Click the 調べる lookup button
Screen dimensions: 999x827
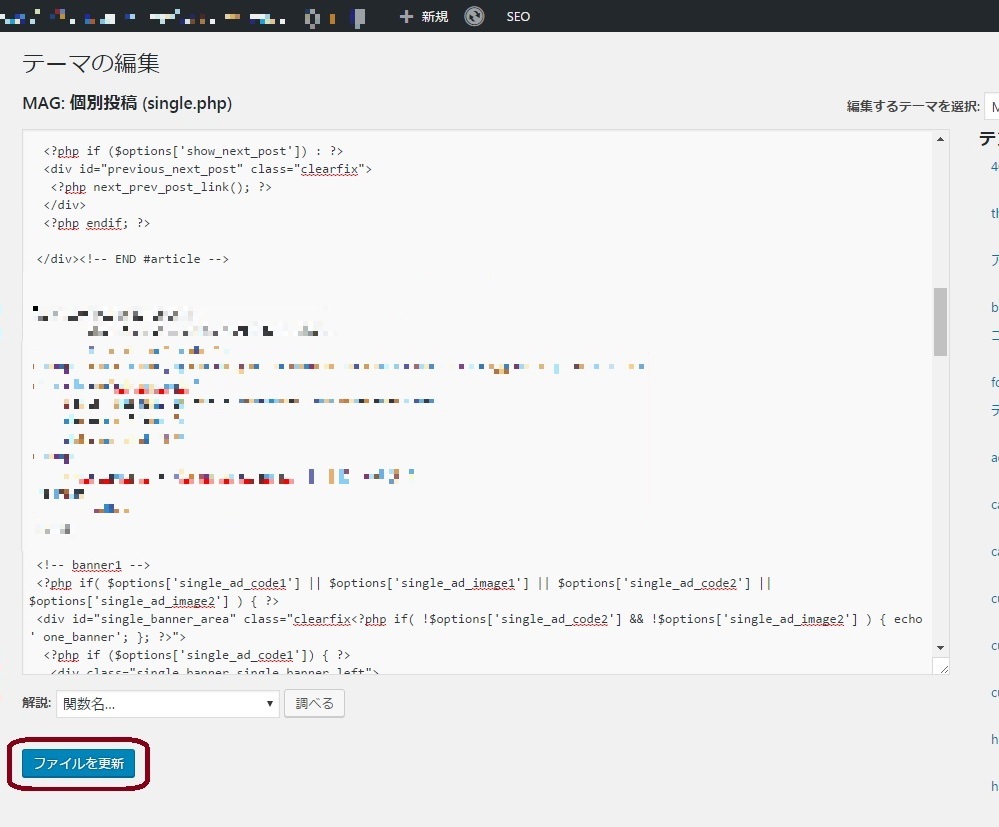click(314, 703)
